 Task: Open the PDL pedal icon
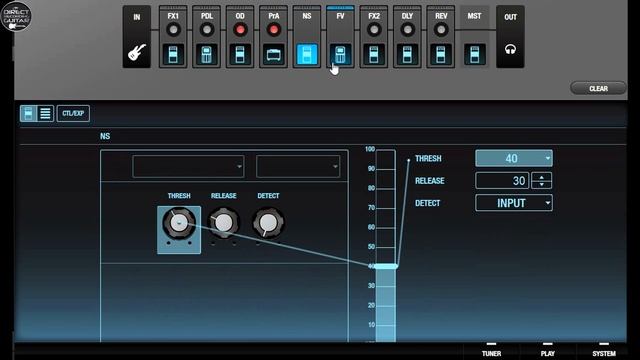pos(207,54)
